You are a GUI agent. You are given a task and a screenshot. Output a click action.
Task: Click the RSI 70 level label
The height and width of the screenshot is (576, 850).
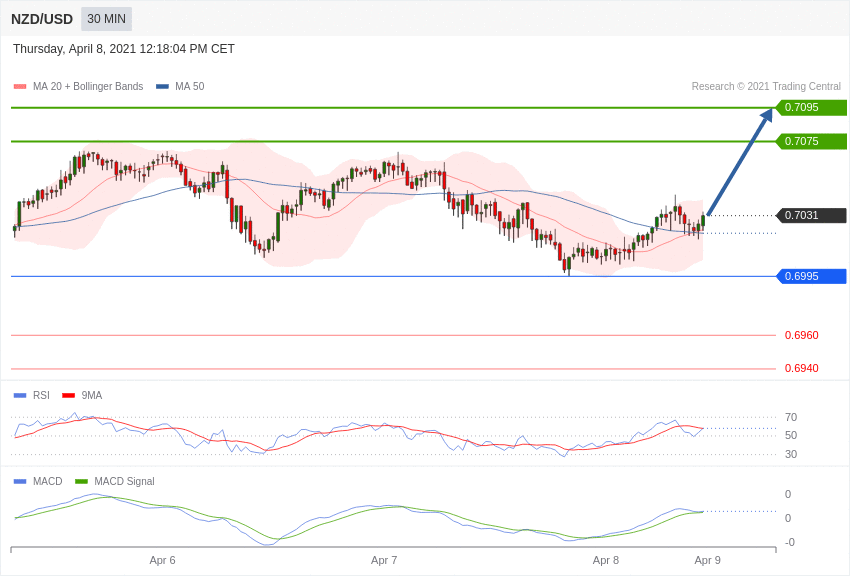coord(791,418)
